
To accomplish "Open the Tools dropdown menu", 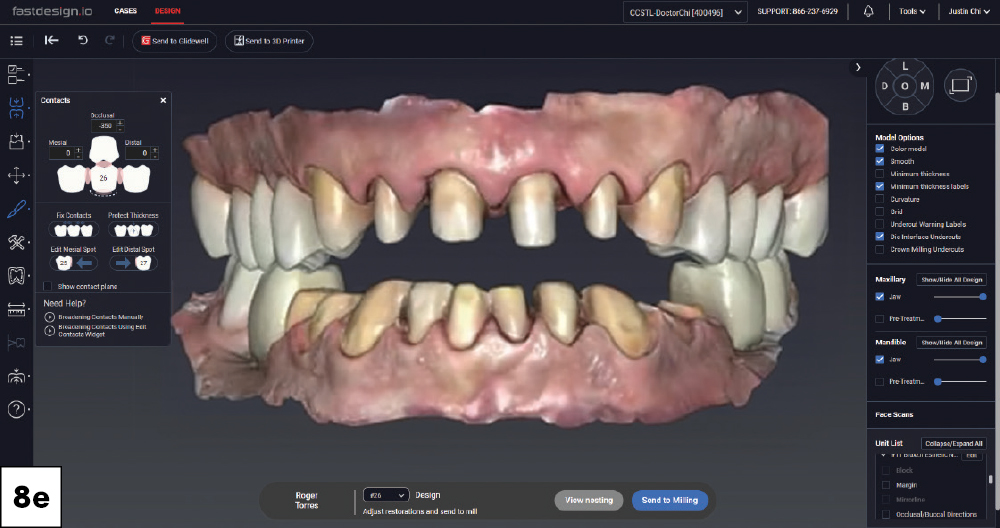I will pyautogui.click(x=911, y=11).
